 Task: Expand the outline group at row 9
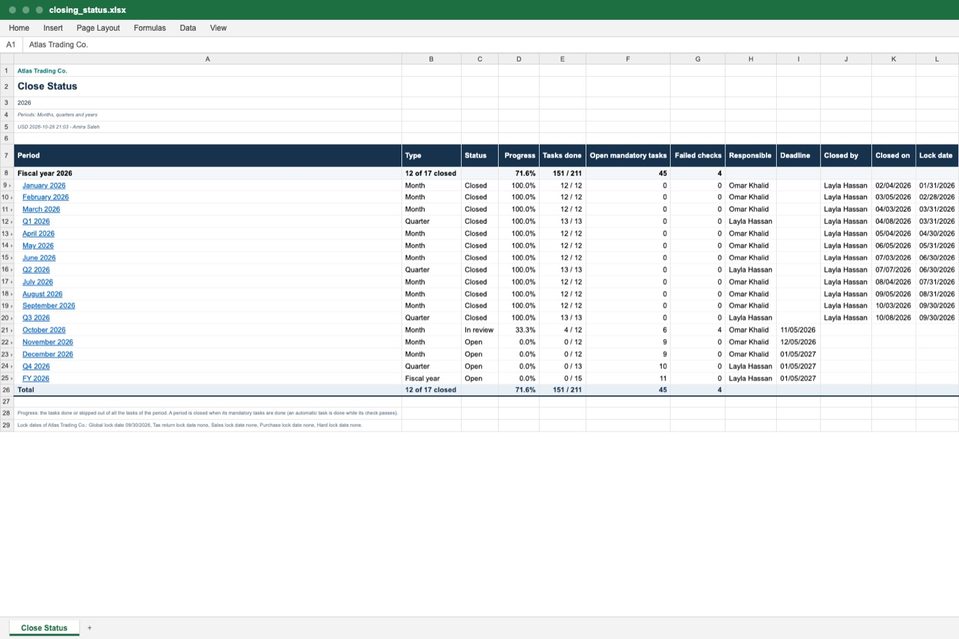10,185
